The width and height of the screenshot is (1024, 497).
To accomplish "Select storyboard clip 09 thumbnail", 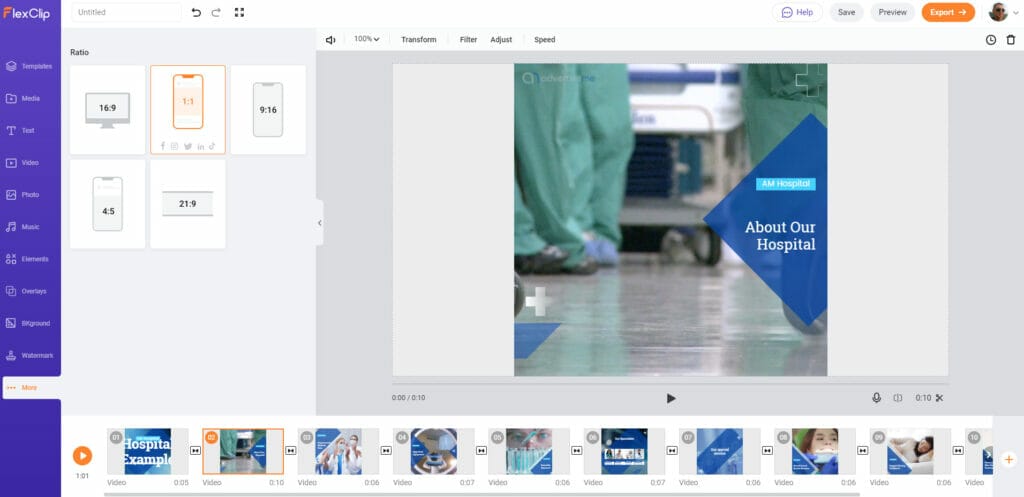I will point(910,451).
